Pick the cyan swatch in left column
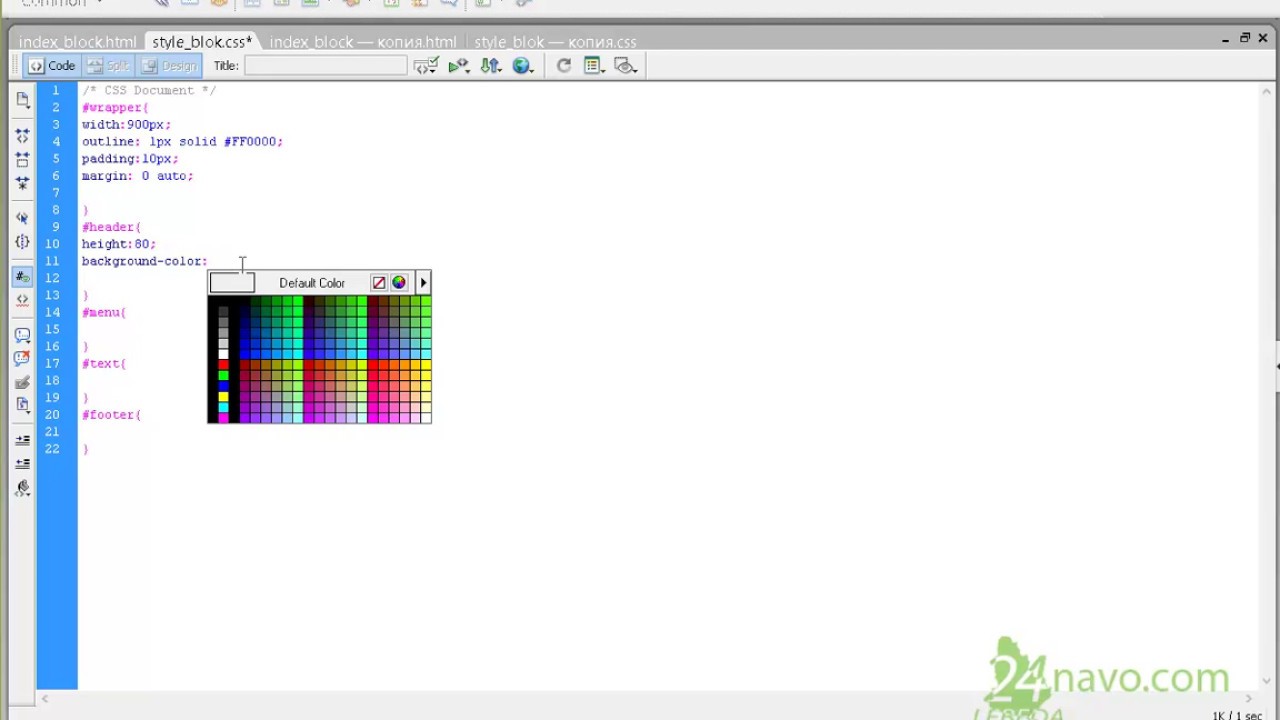The height and width of the screenshot is (720, 1280). (223, 408)
